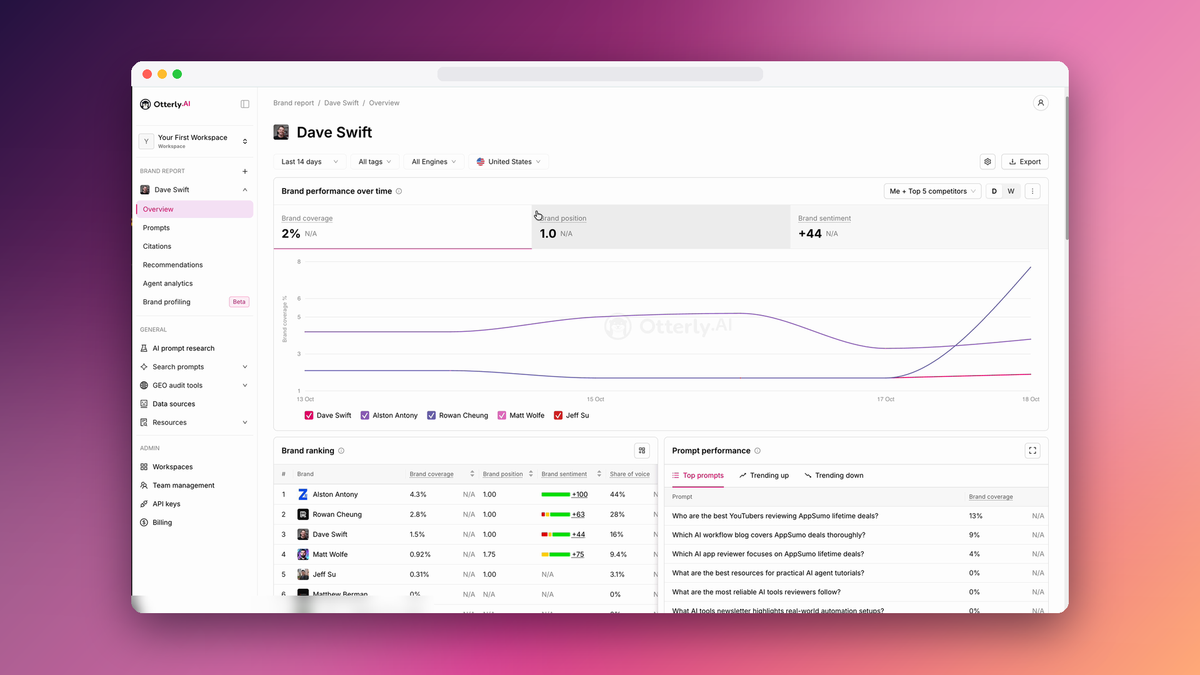
Task: Switch chart to daily view (D)
Action: tap(994, 191)
